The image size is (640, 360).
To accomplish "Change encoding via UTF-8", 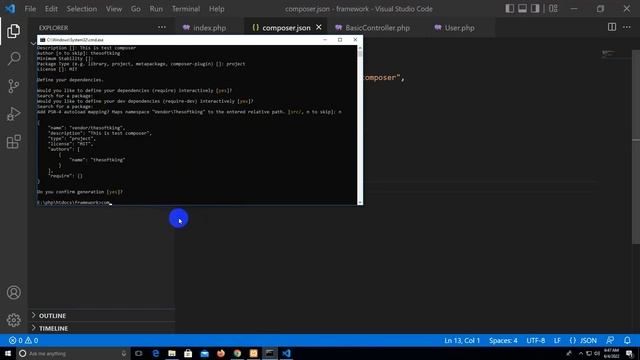I will coord(536,340).
